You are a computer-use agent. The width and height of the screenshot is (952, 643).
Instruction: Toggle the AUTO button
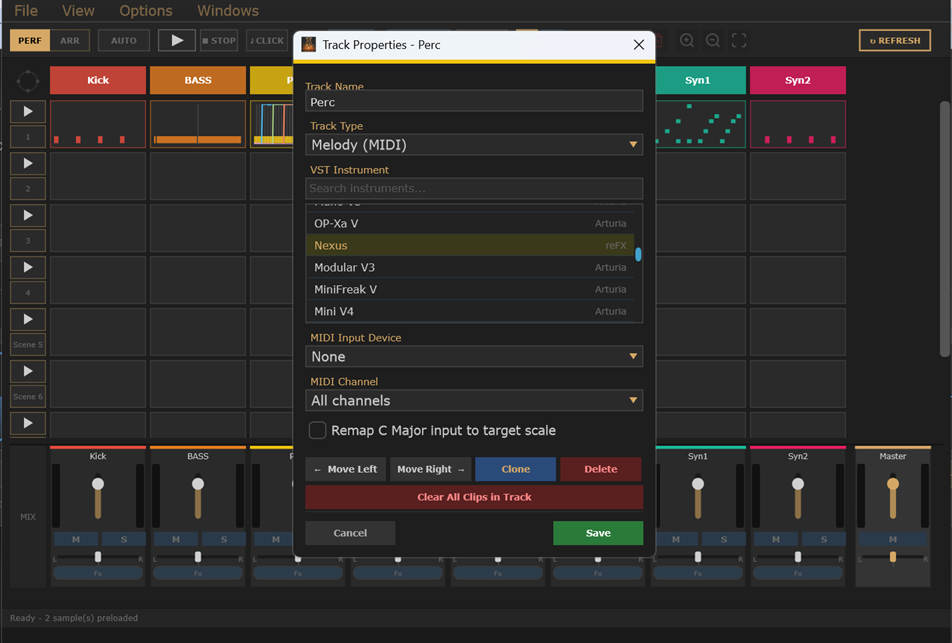click(x=124, y=41)
